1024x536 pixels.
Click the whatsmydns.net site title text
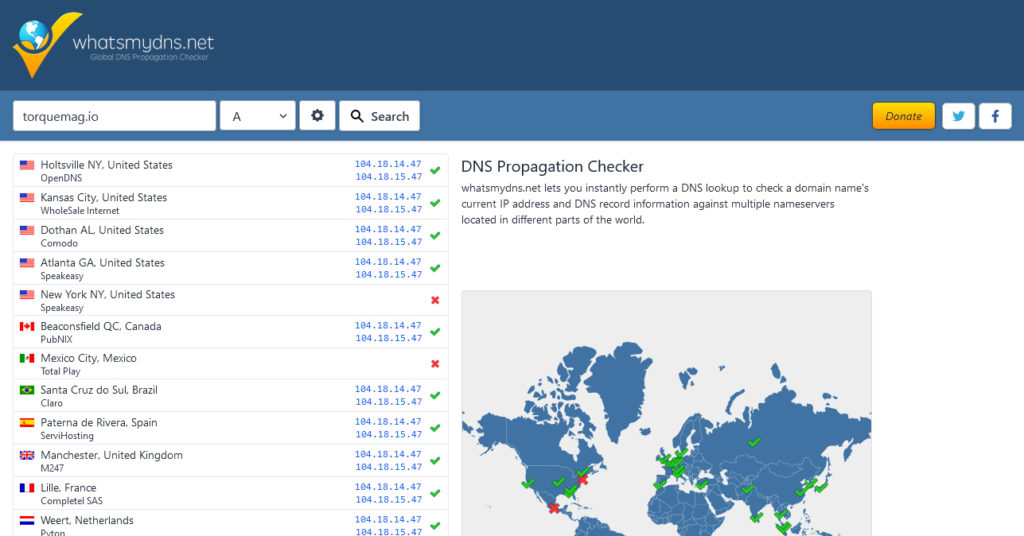click(143, 42)
